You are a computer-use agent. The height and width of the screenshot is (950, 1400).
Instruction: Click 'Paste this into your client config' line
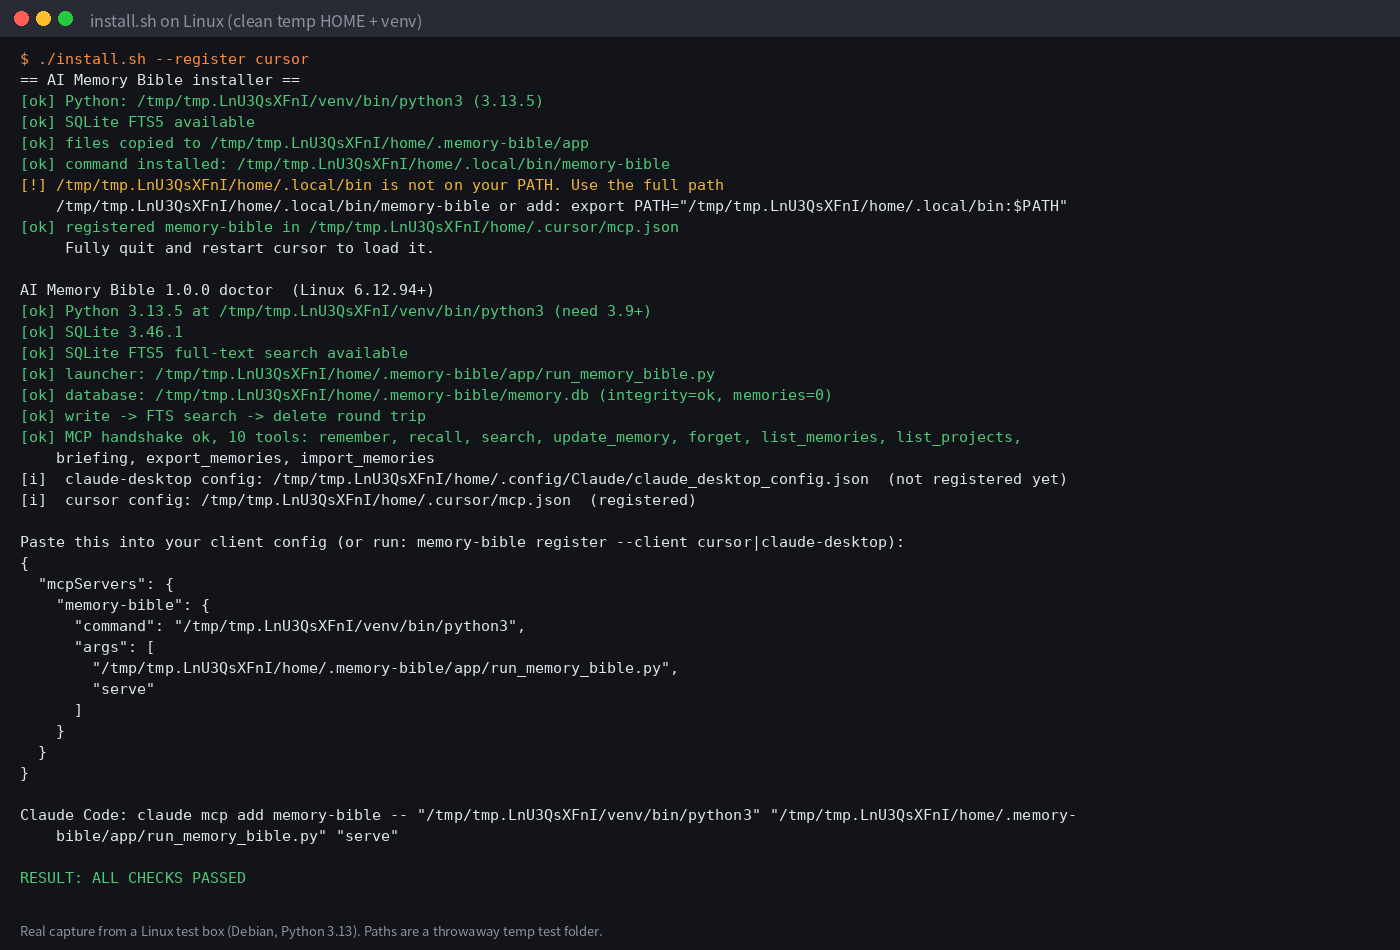[462, 542]
